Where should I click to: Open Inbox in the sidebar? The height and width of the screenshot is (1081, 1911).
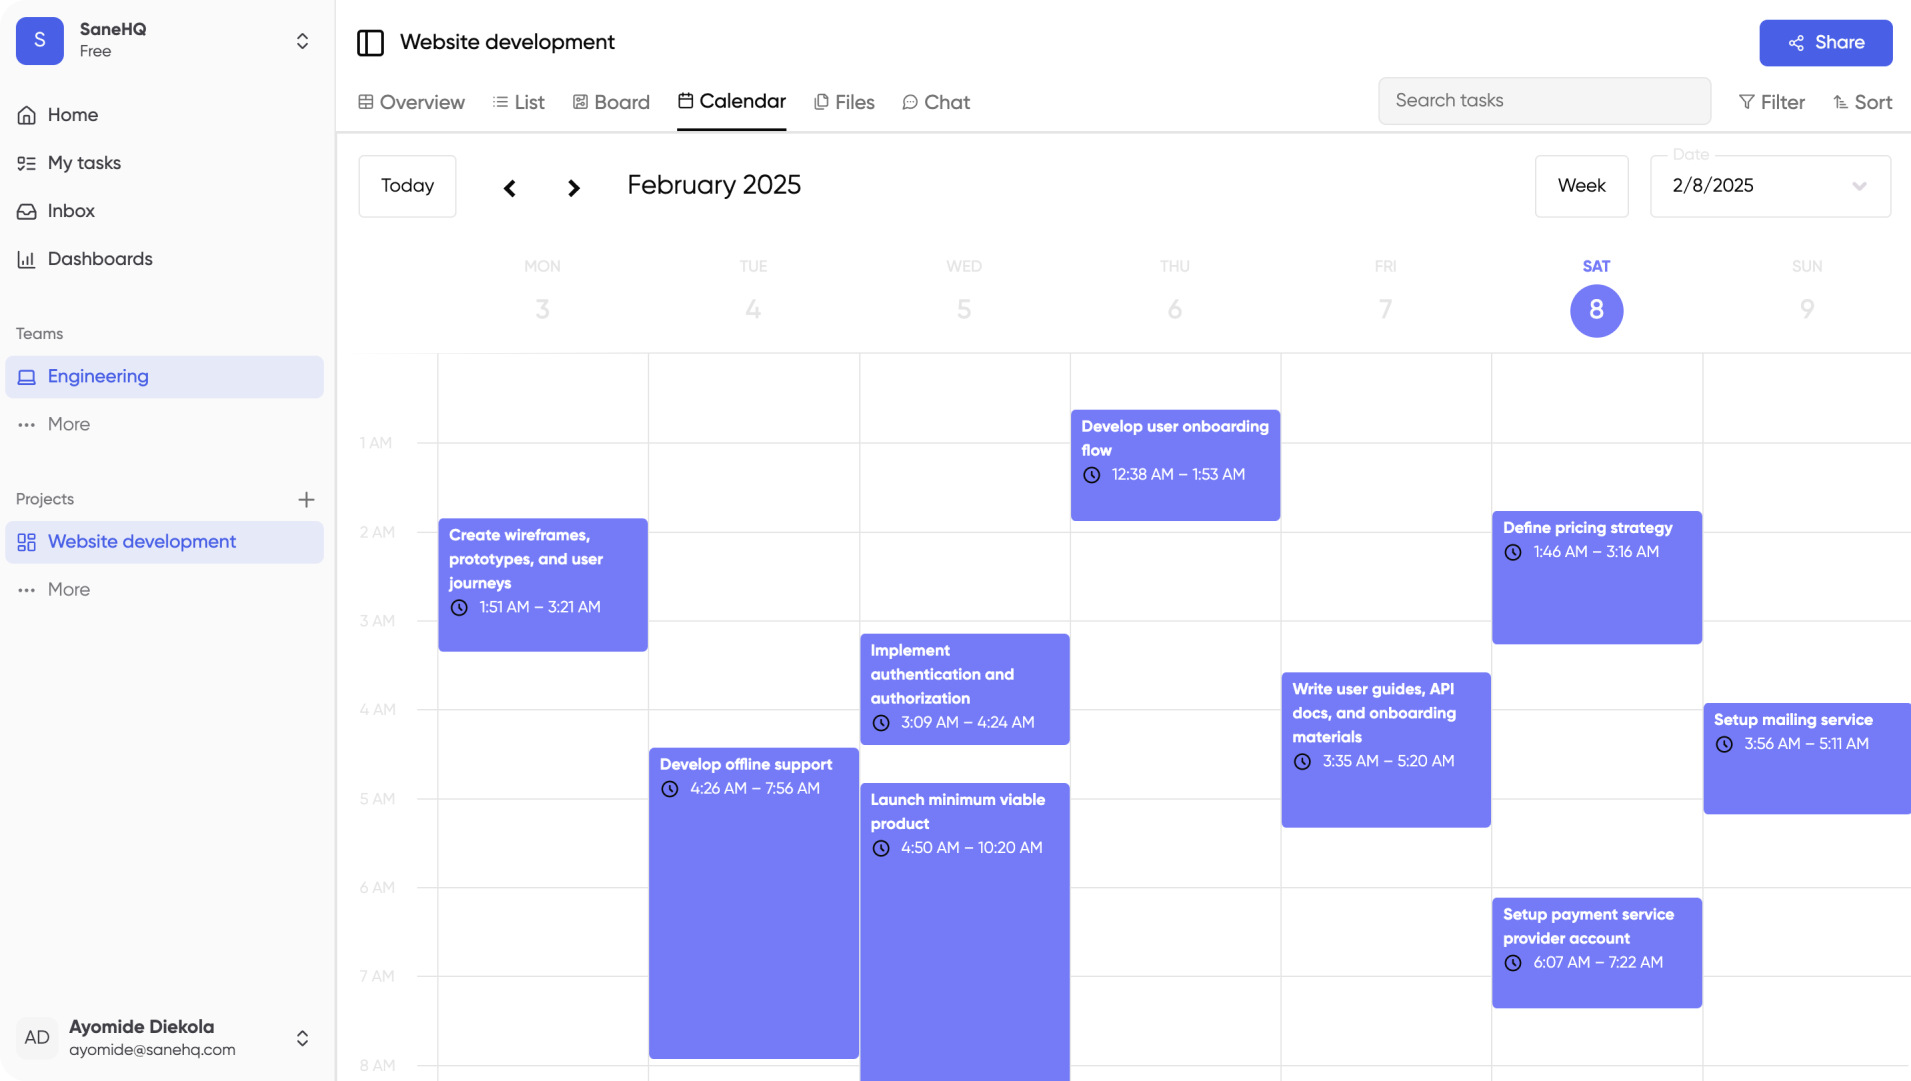tap(71, 211)
